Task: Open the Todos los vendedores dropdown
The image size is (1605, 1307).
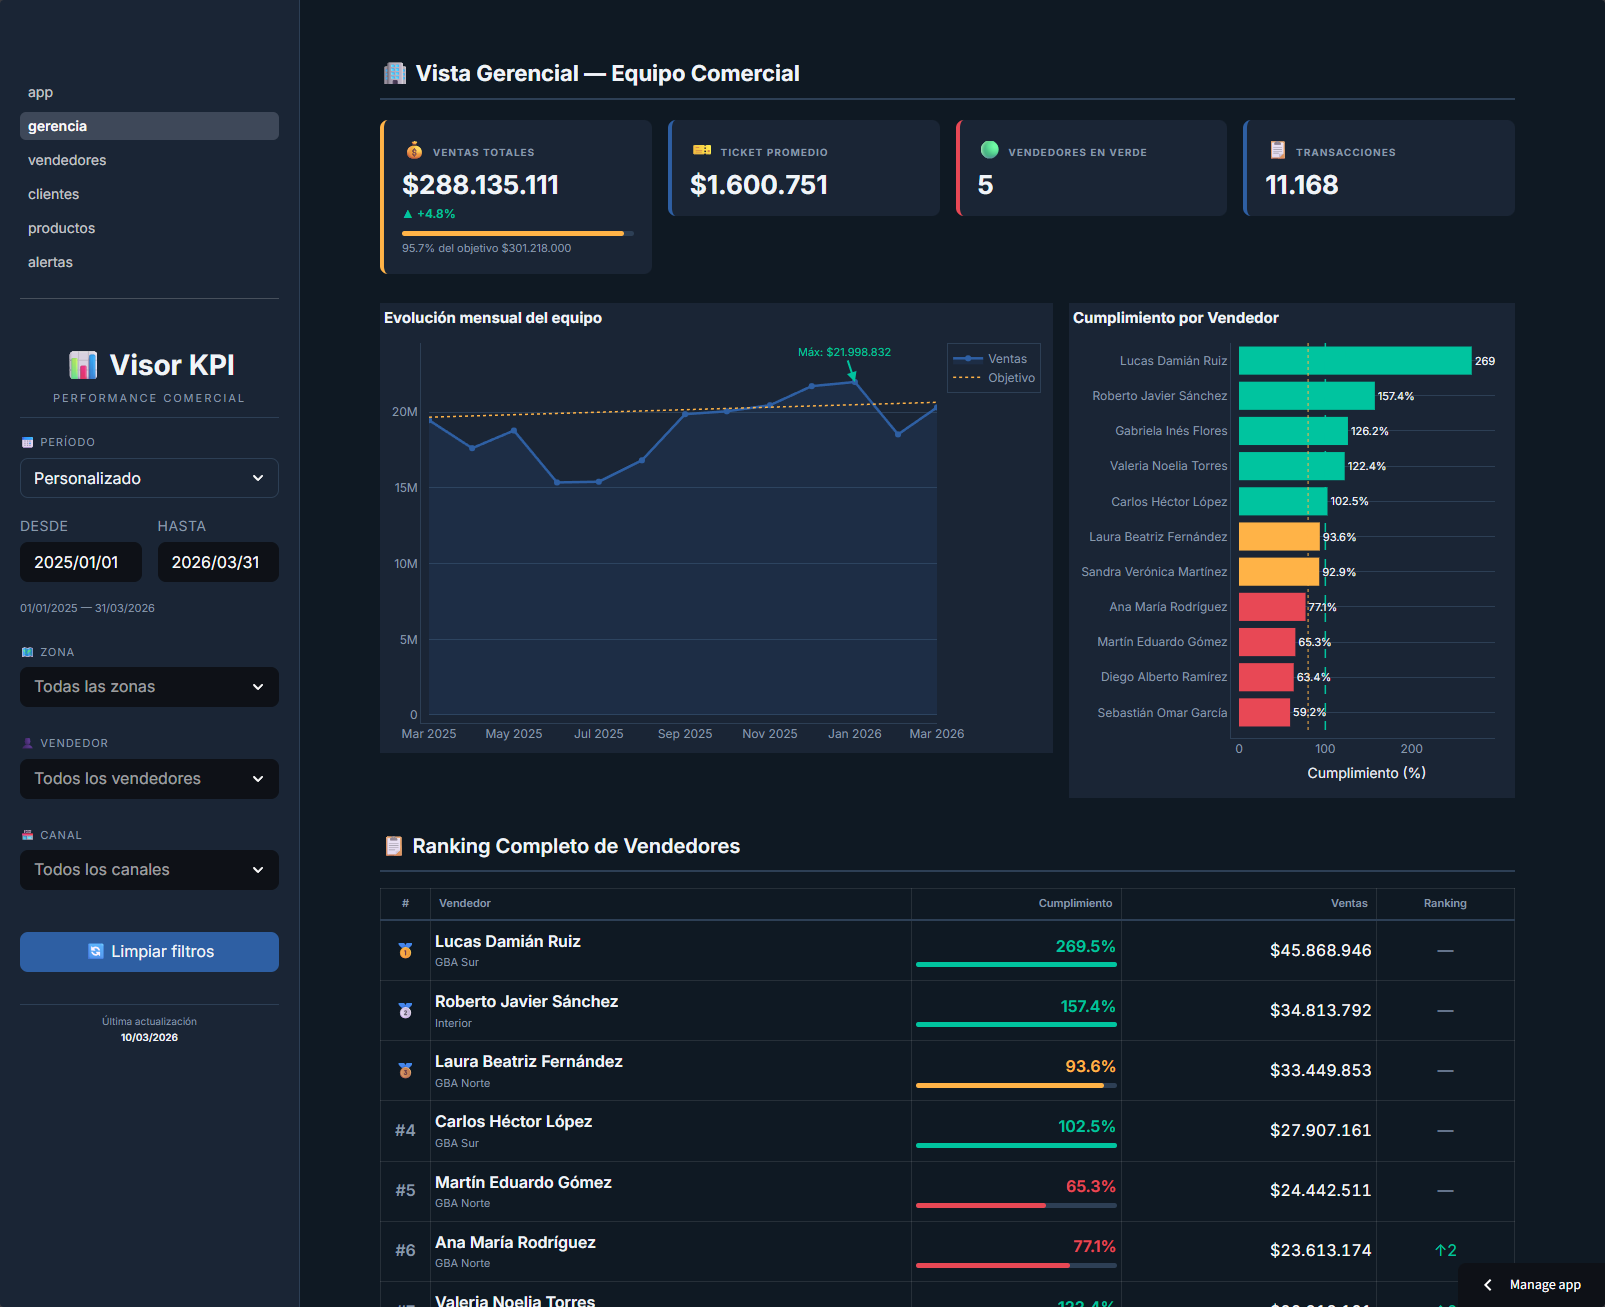Action: [149, 779]
